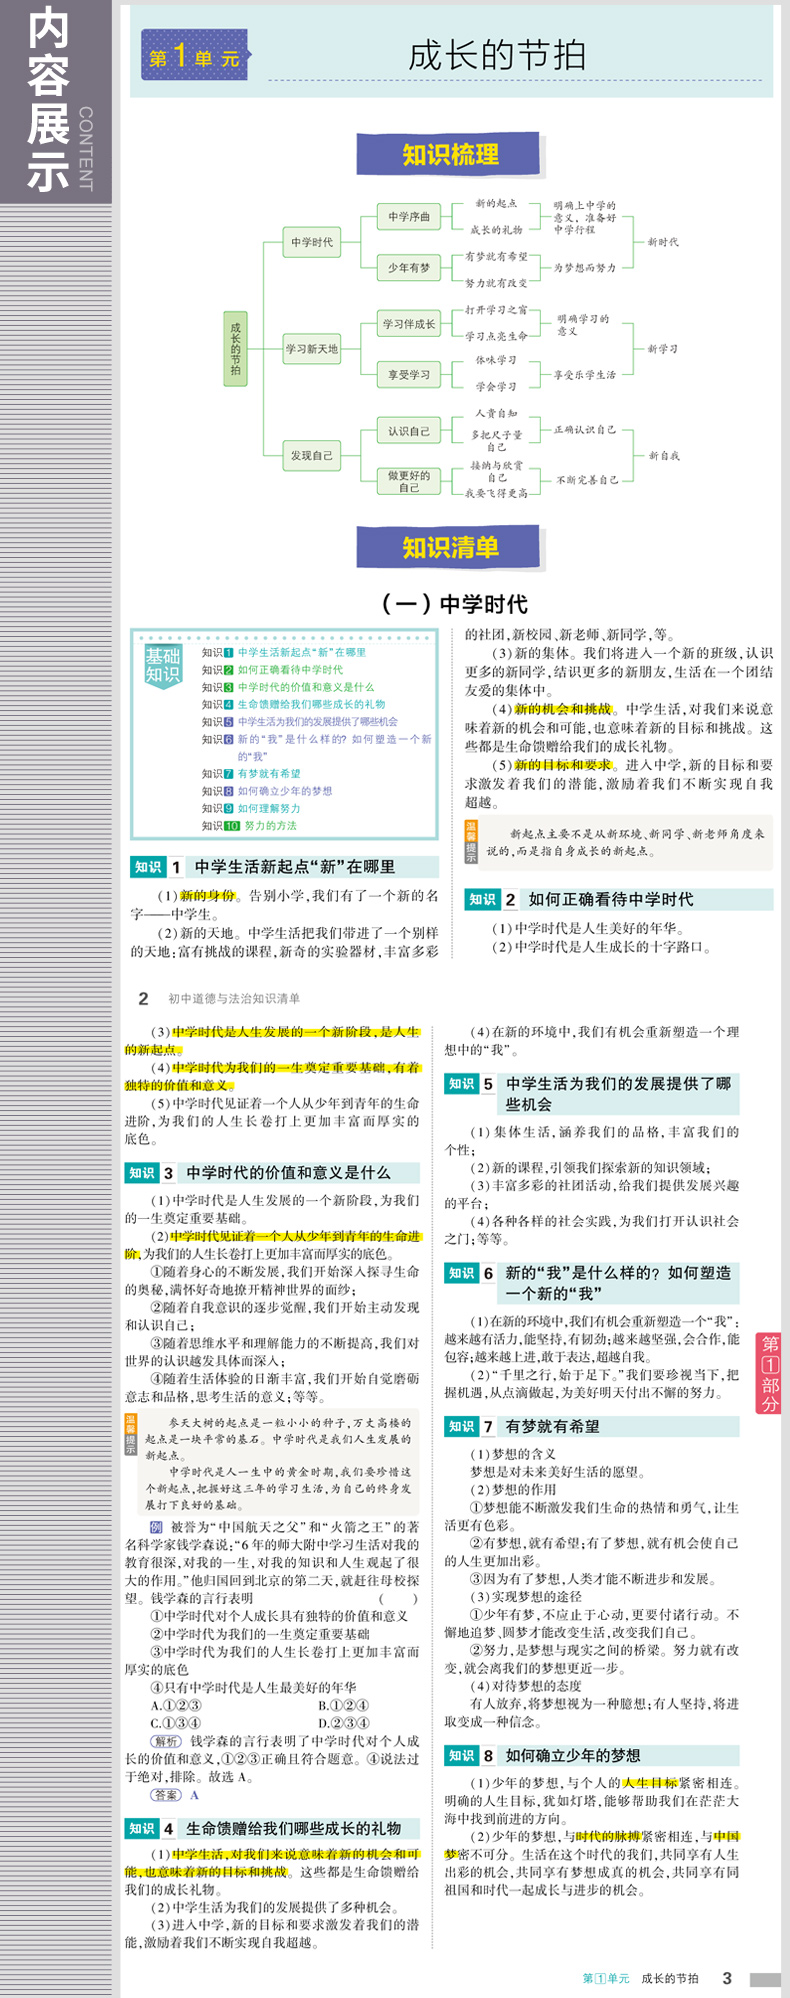Expand the 中学时代 node in mind map
Viewport: 790px width, 1998px height.
point(312,242)
